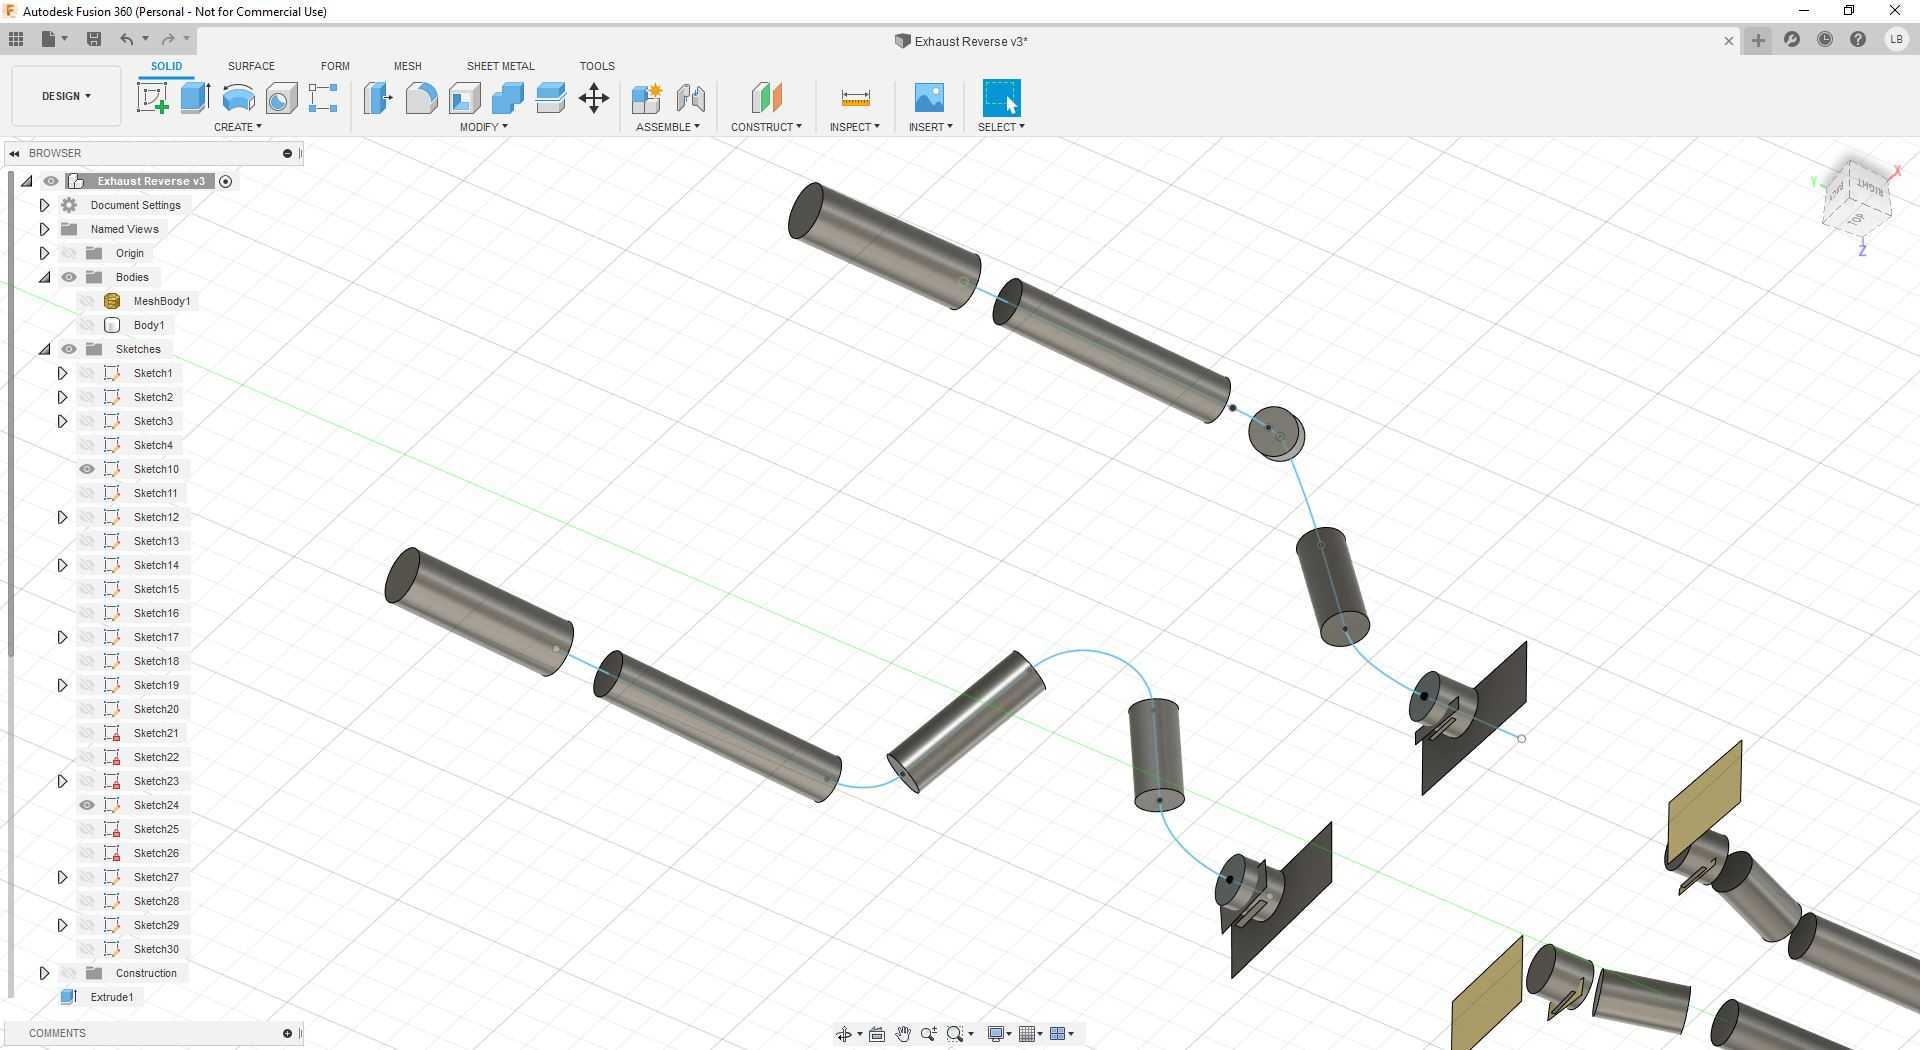Screen dimensions: 1920x1050
Task: Click the Fillet tool icon
Action: [x=421, y=98]
